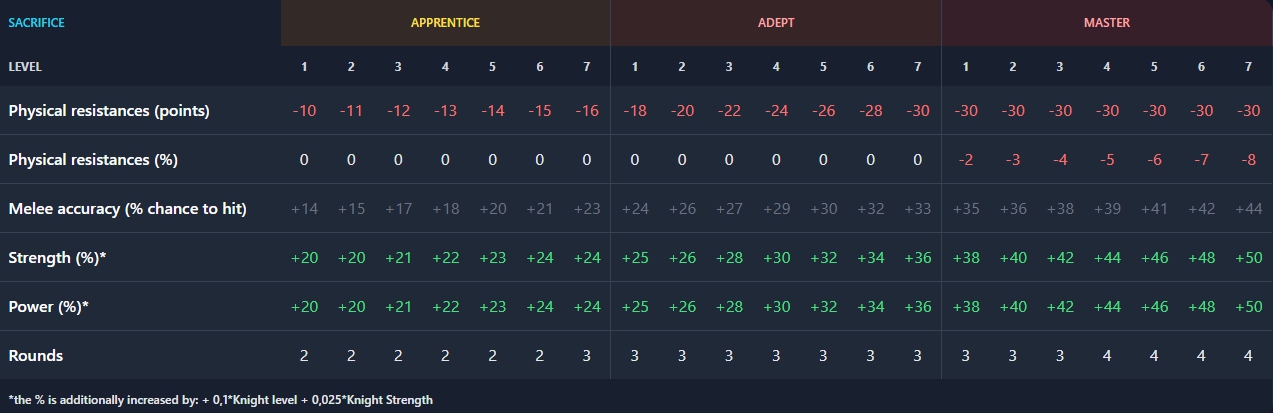Select the MASTER column group header
Image resolution: width=1273 pixels, height=413 pixels.
(1106, 22)
